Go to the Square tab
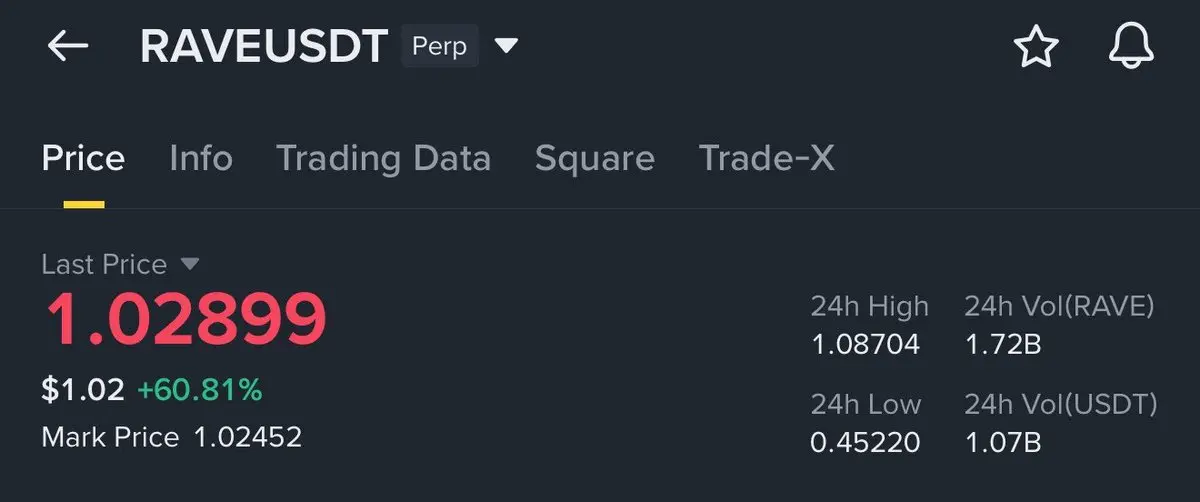 click(x=595, y=158)
